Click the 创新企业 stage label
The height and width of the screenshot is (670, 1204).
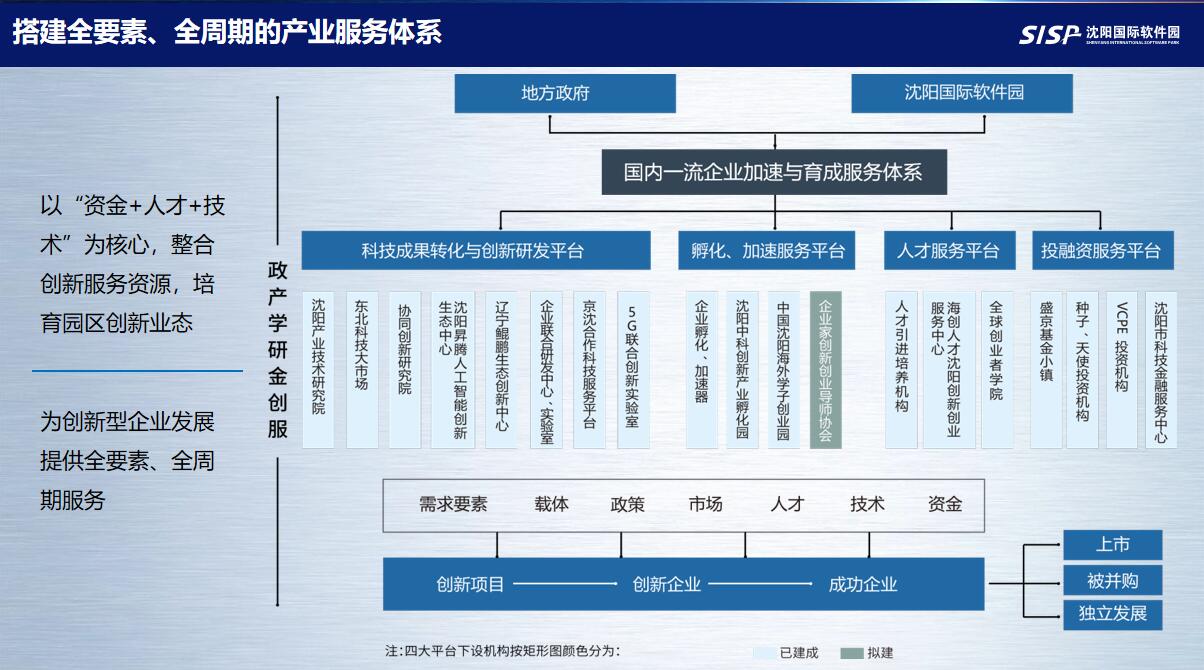tap(667, 584)
